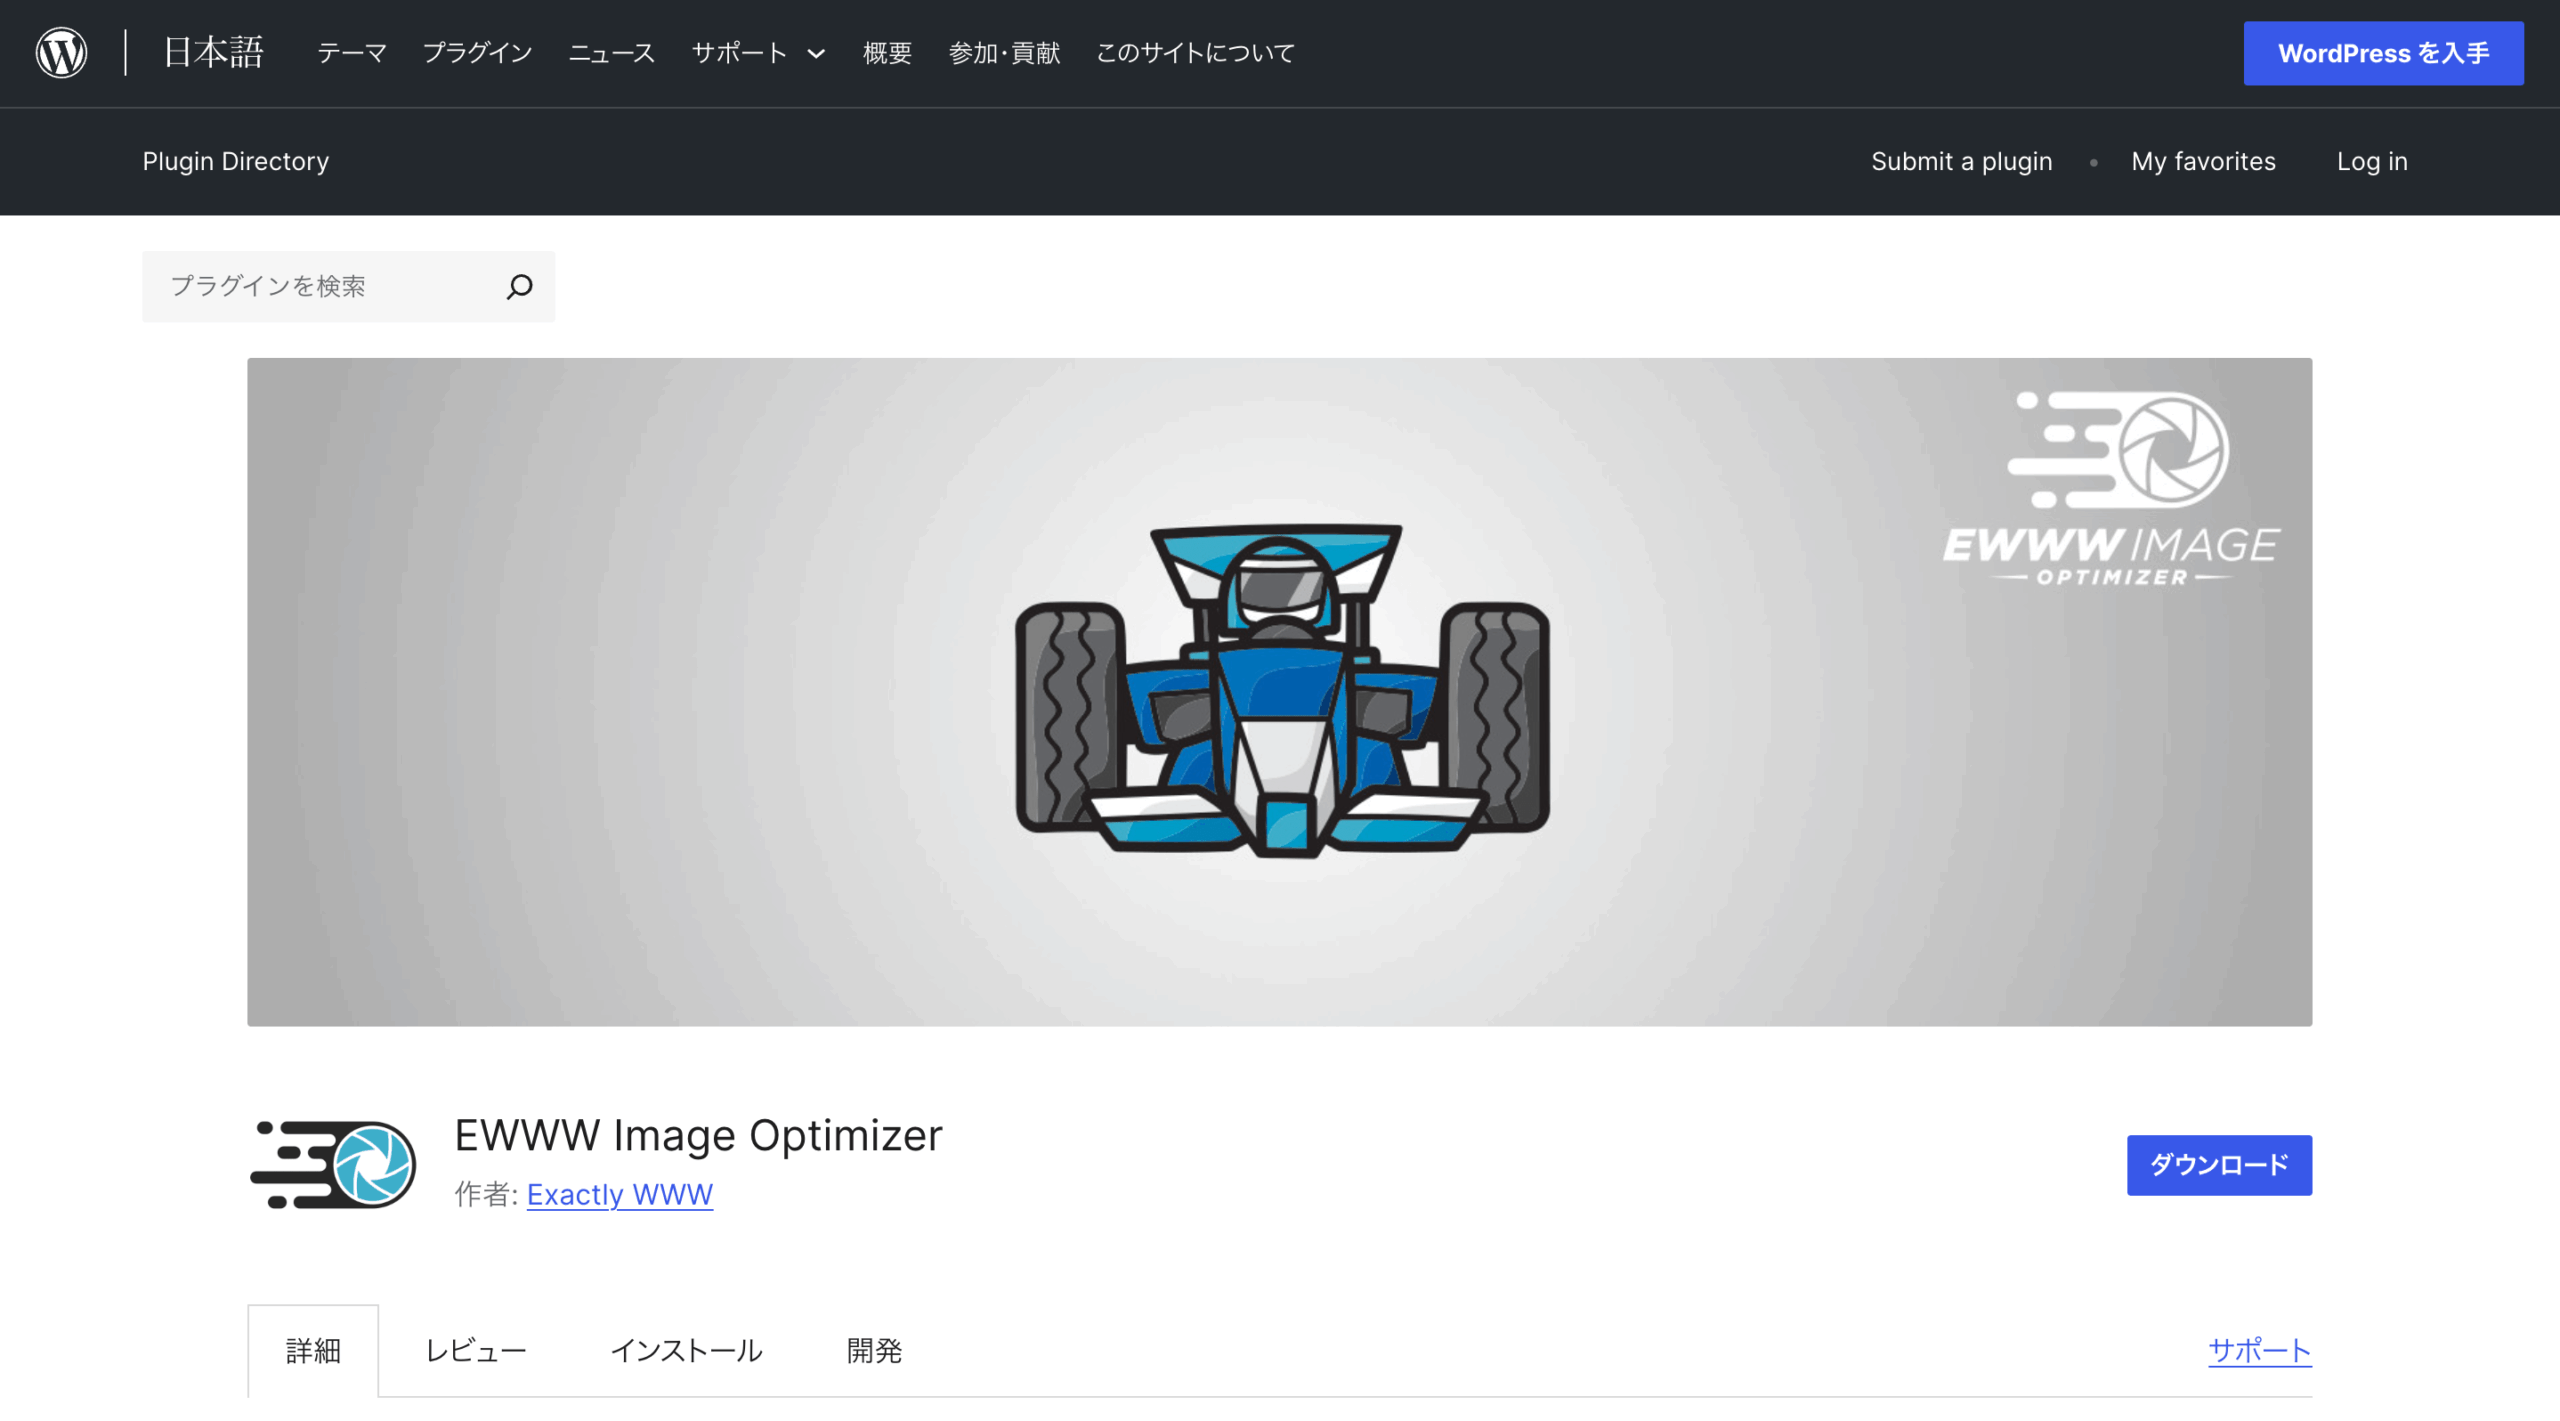The width and height of the screenshot is (2560, 1421).
Task: Open the サポート link beside the tabs
Action: point(2259,1351)
